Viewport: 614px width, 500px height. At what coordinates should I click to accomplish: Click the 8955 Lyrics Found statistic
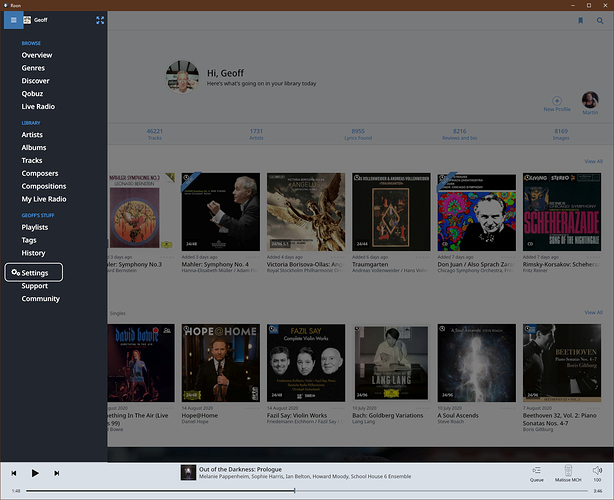tap(358, 134)
